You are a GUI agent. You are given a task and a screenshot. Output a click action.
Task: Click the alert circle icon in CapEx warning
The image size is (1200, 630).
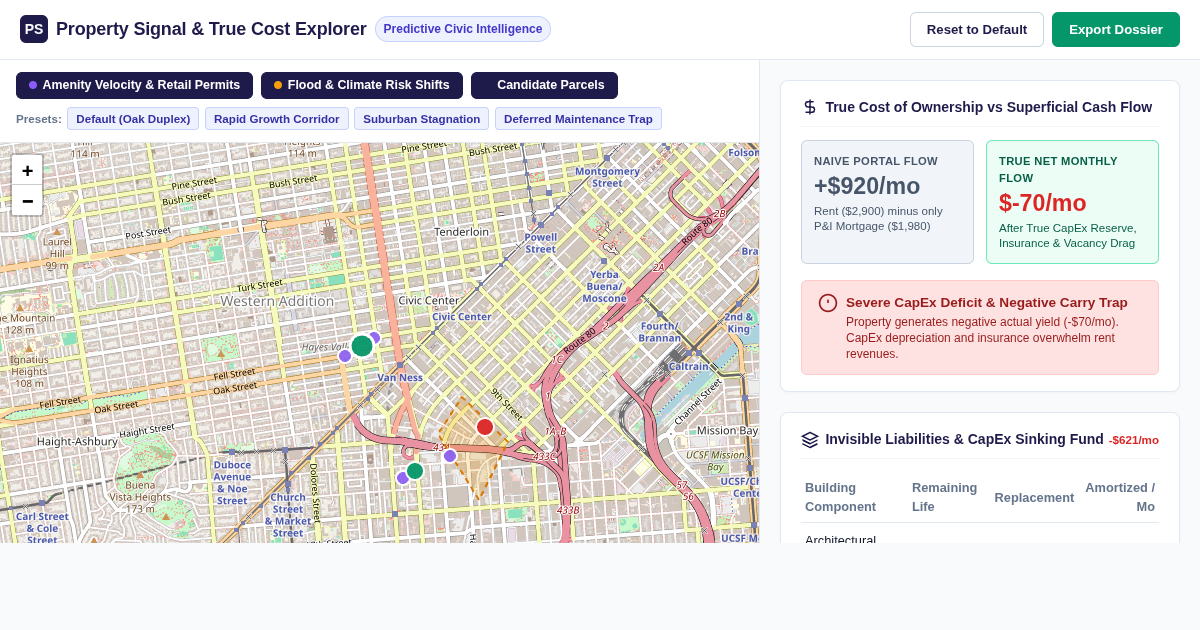click(828, 303)
